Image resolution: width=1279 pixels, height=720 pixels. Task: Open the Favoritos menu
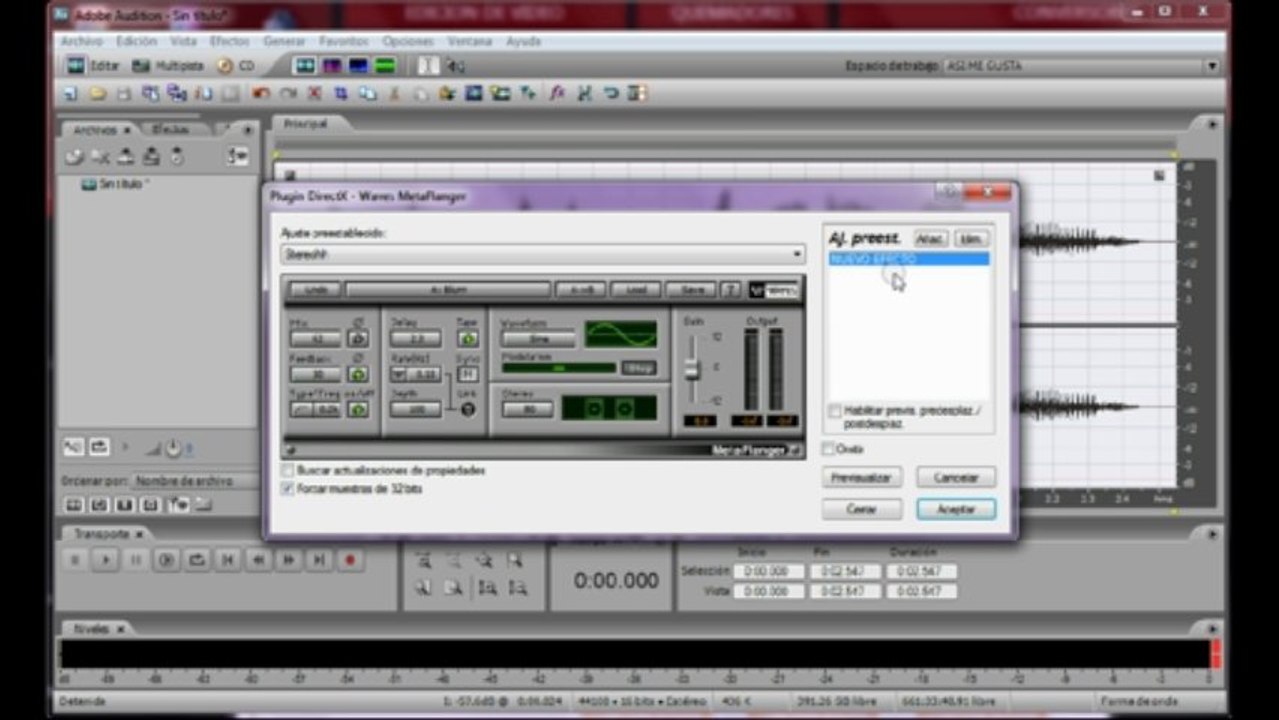pyautogui.click(x=344, y=41)
